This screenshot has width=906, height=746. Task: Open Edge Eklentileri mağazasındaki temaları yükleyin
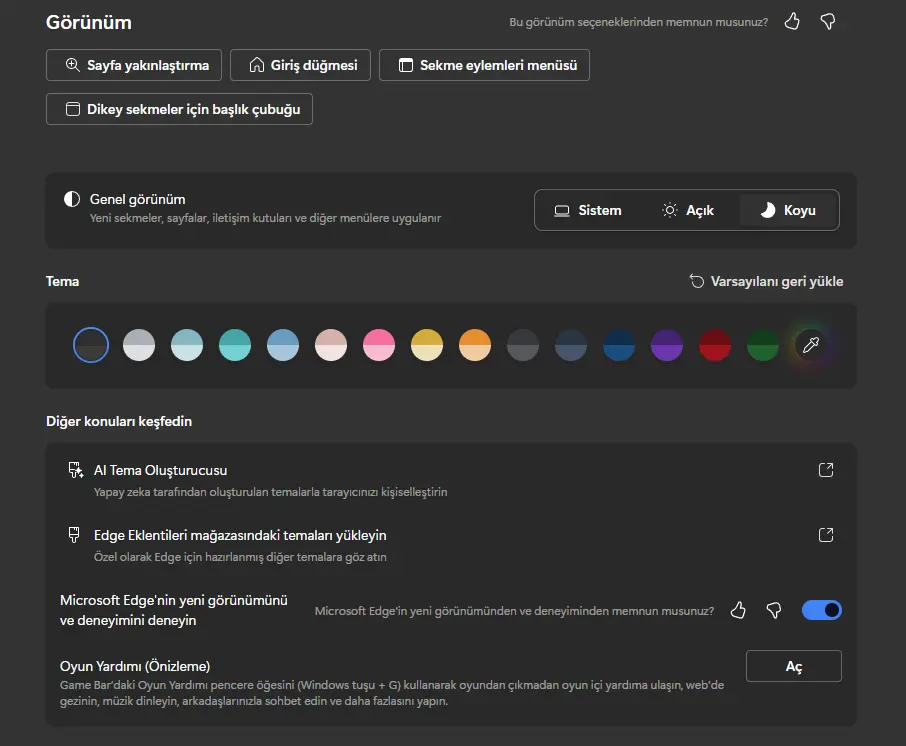[451, 545]
